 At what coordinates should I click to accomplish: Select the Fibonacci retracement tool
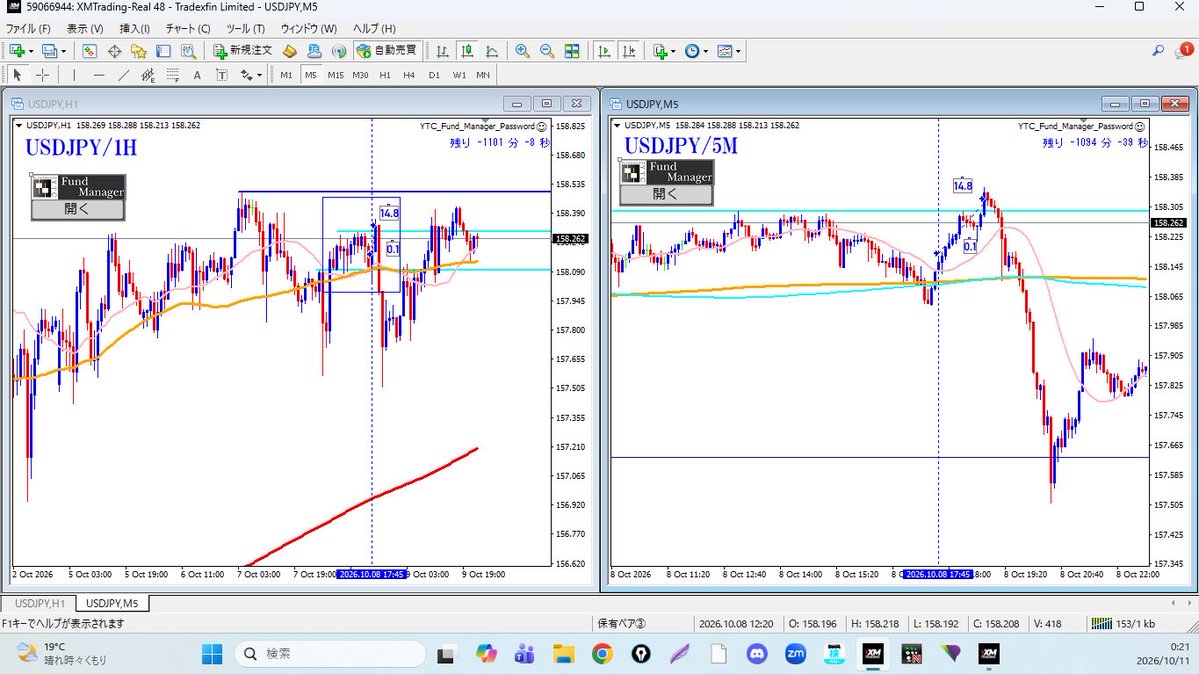click(173, 75)
